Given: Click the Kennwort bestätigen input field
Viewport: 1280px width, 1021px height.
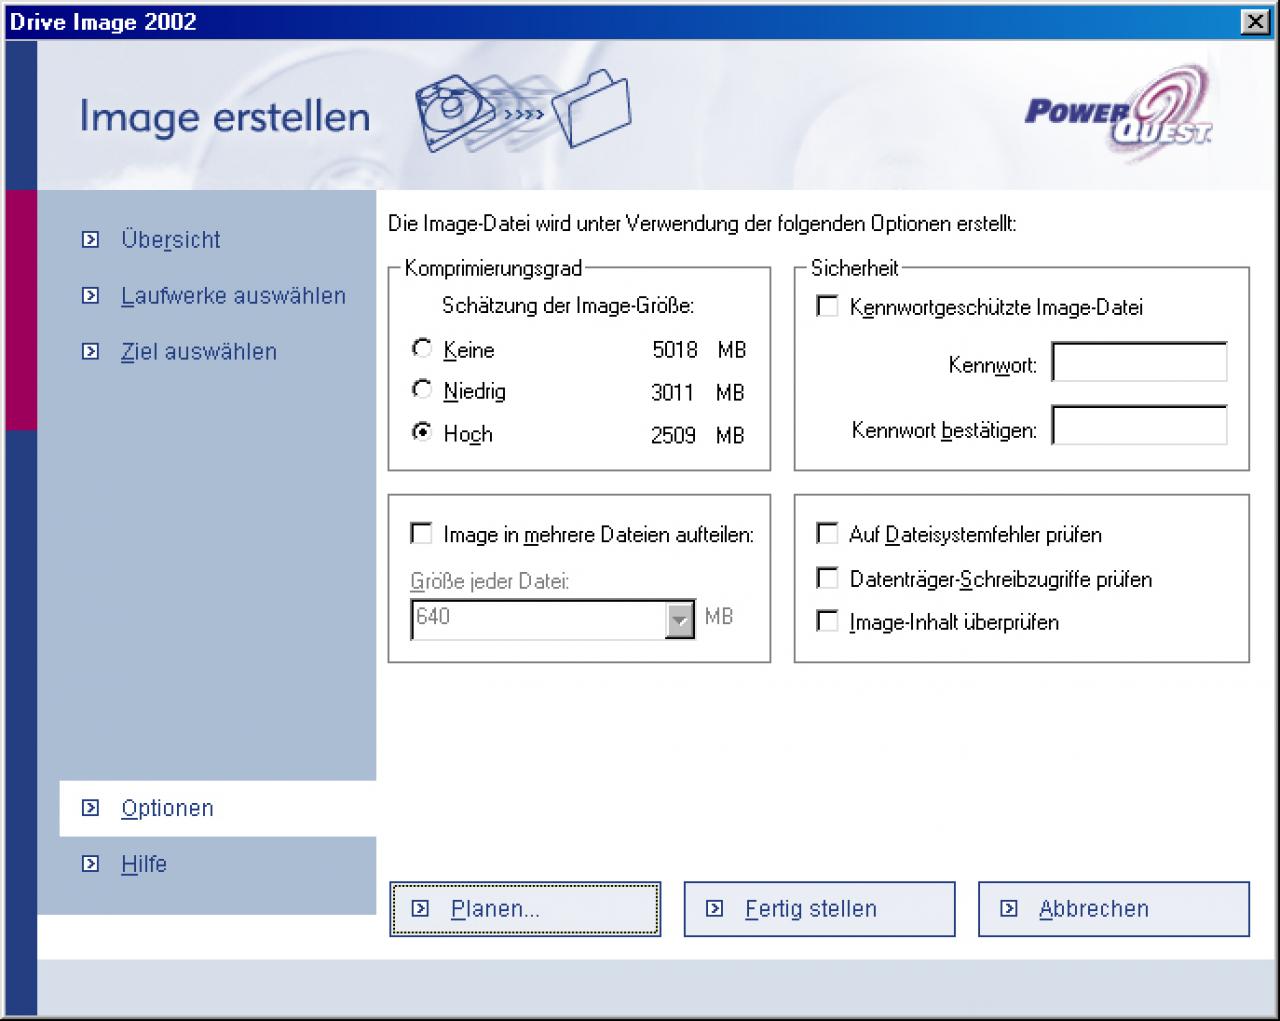Looking at the screenshot, I should pyautogui.click(x=1139, y=426).
